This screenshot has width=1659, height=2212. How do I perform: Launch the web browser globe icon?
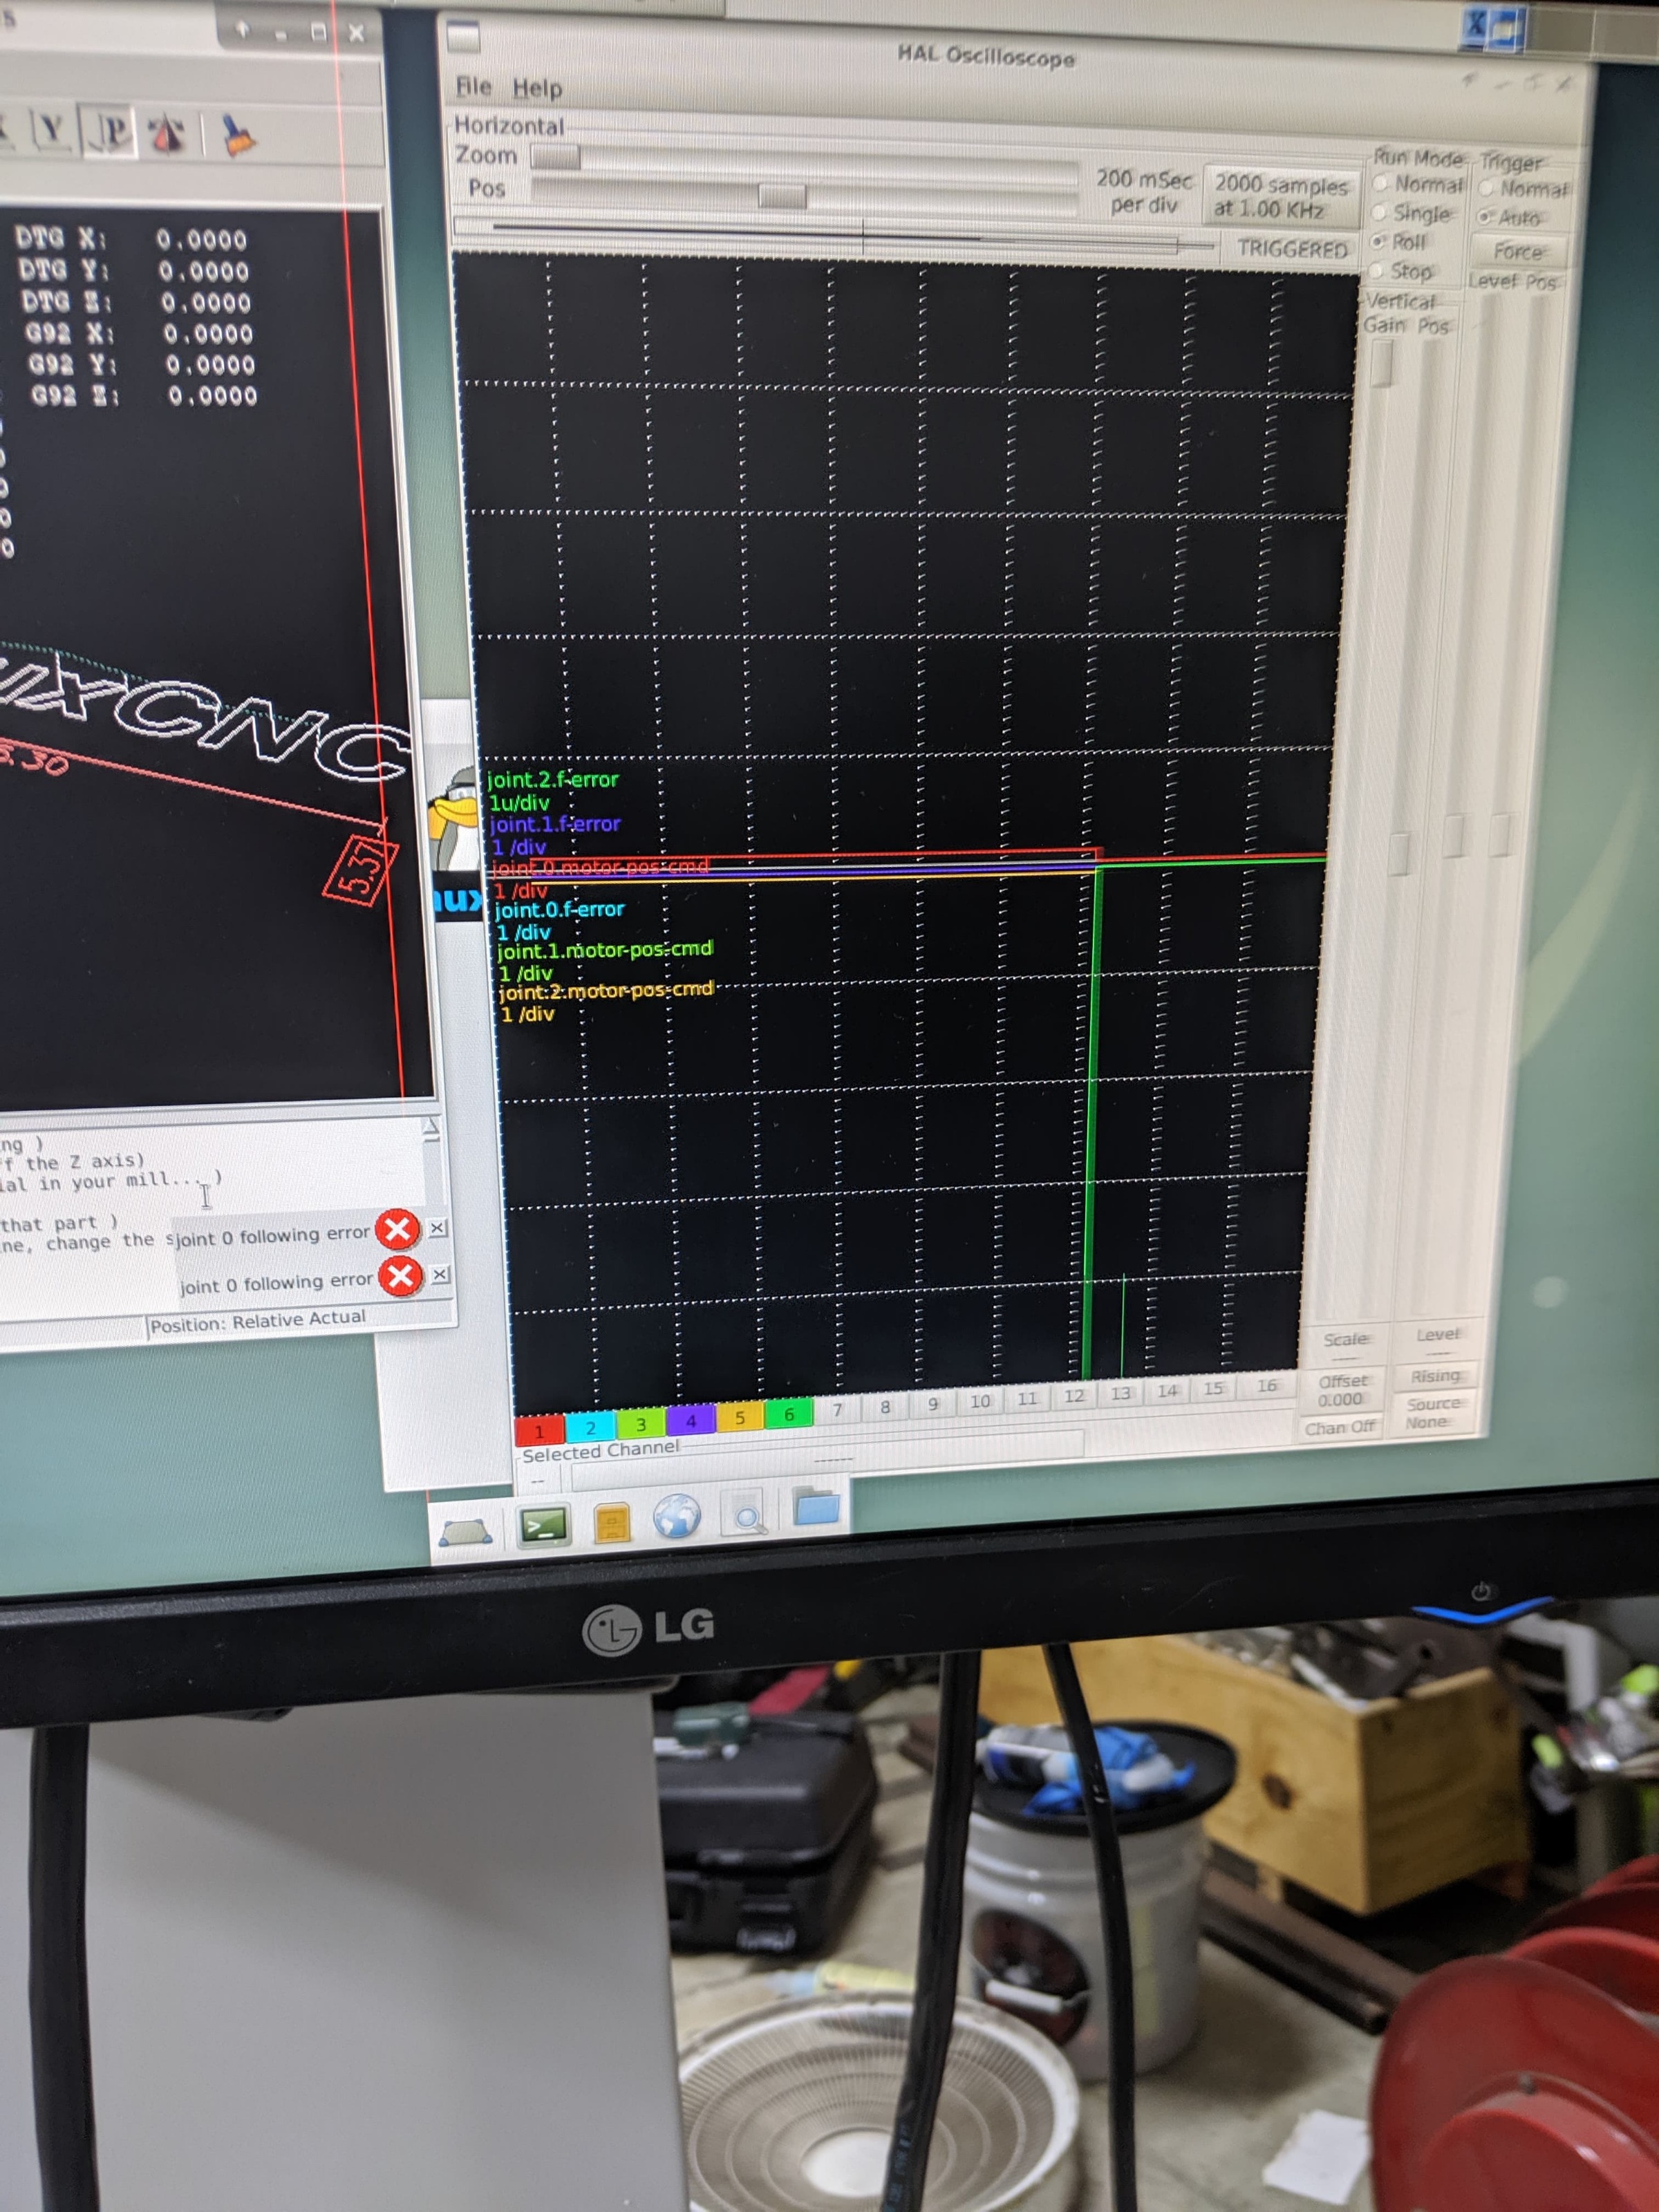click(x=677, y=1517)
